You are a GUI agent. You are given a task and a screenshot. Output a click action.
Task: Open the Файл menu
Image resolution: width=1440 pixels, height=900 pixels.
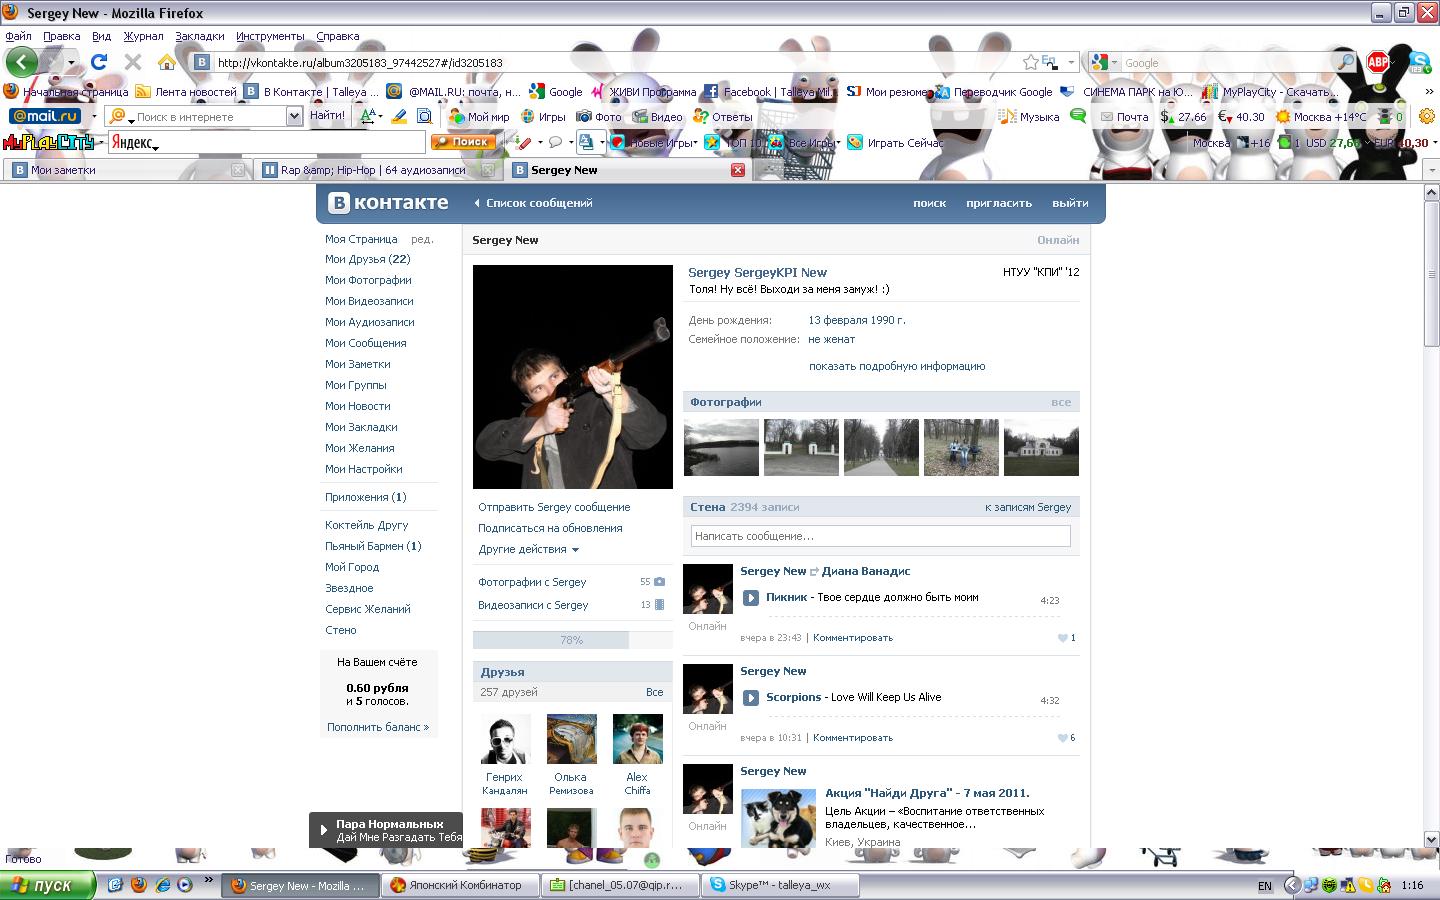pyautogui.click(x=18, y=36)
